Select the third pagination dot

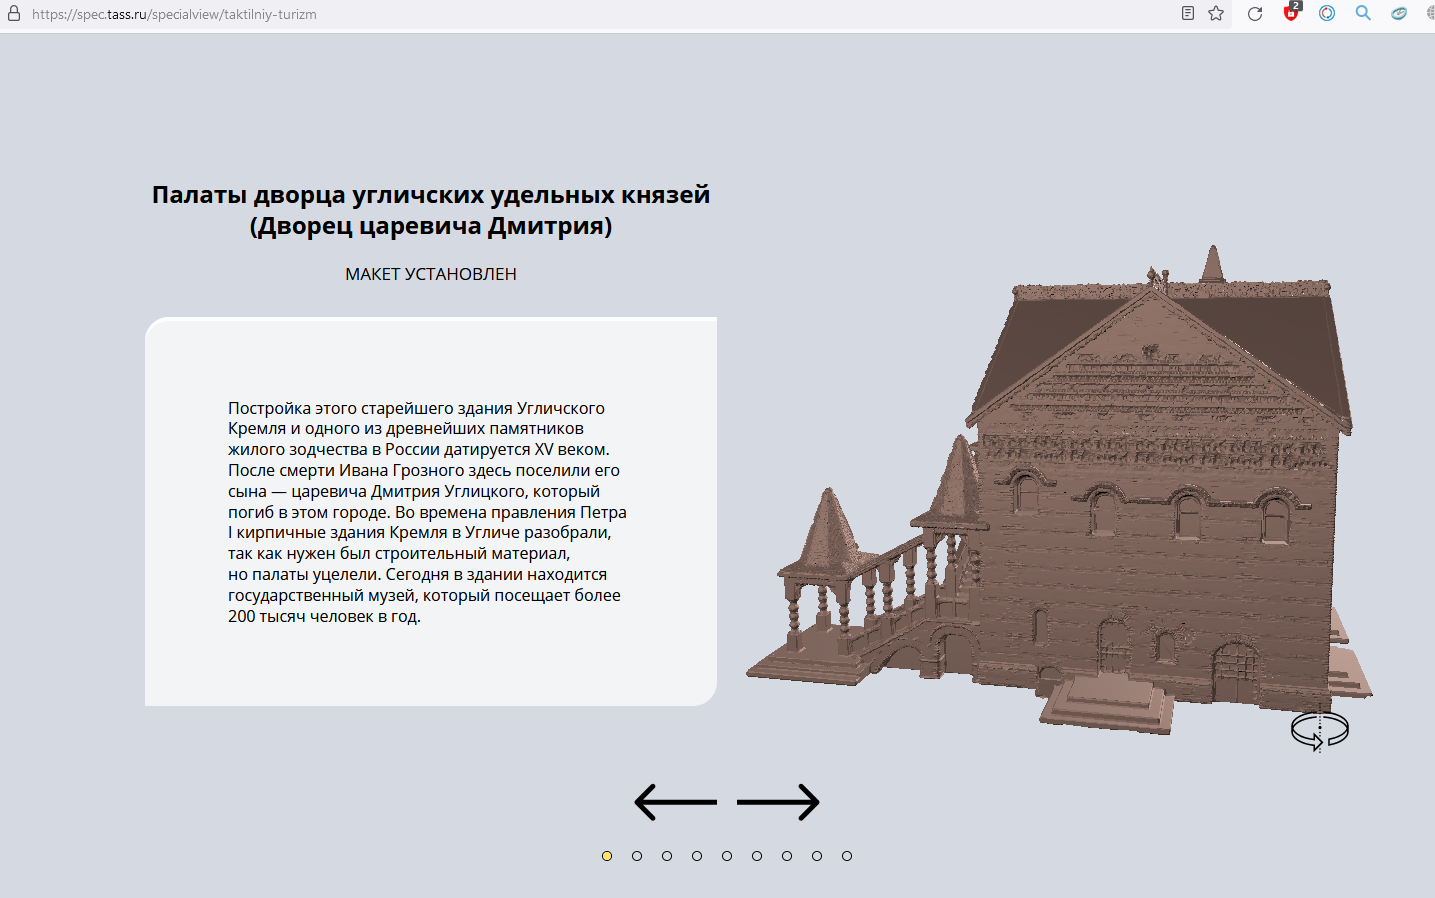coord(667,856)
